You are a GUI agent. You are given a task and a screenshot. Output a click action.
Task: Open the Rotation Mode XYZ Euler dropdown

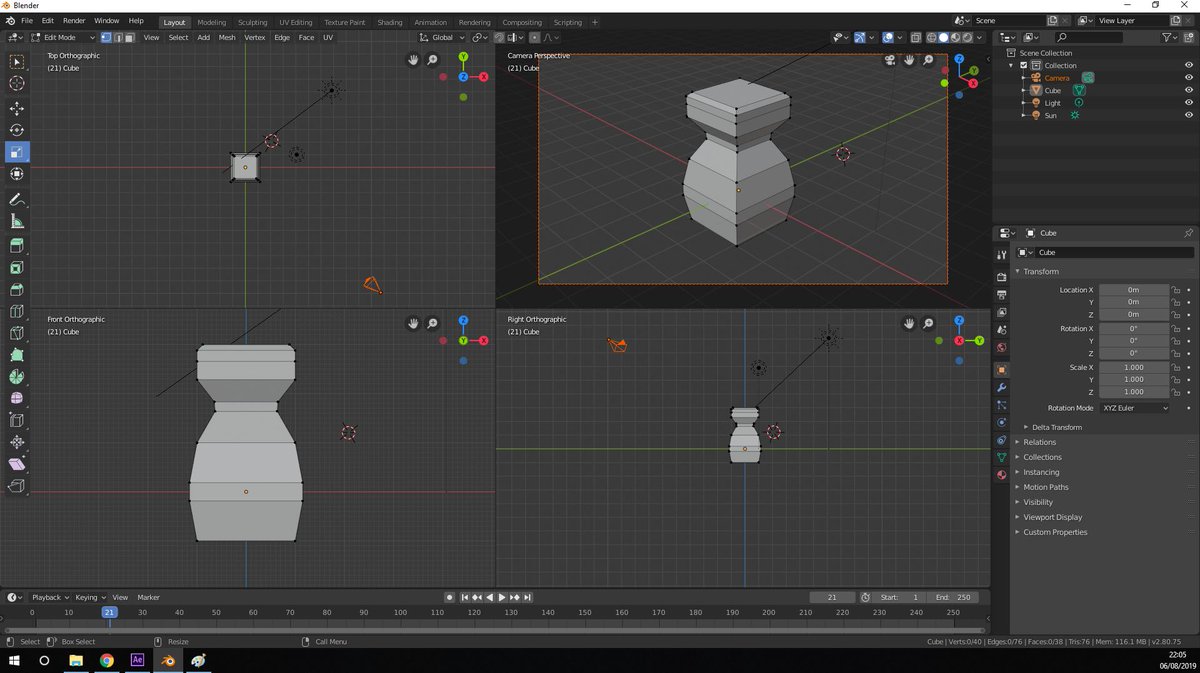point(1134,408)
